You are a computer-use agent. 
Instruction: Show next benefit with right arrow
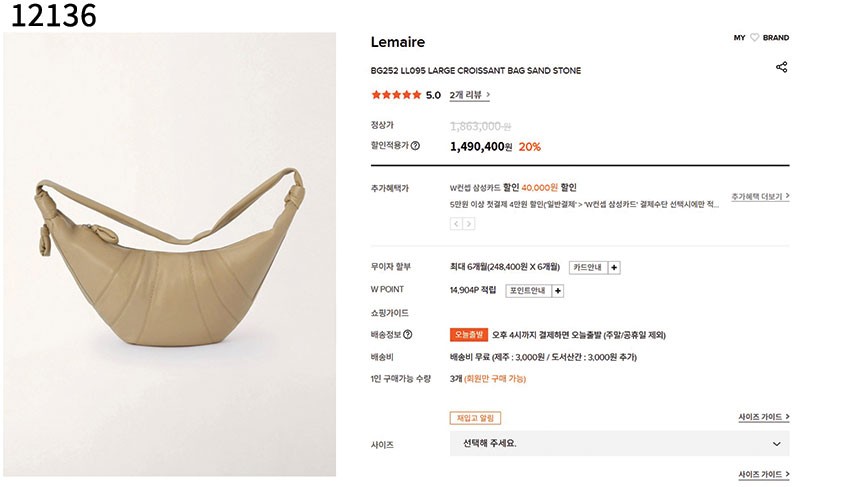pyautogui.click(x=469, y=224)
